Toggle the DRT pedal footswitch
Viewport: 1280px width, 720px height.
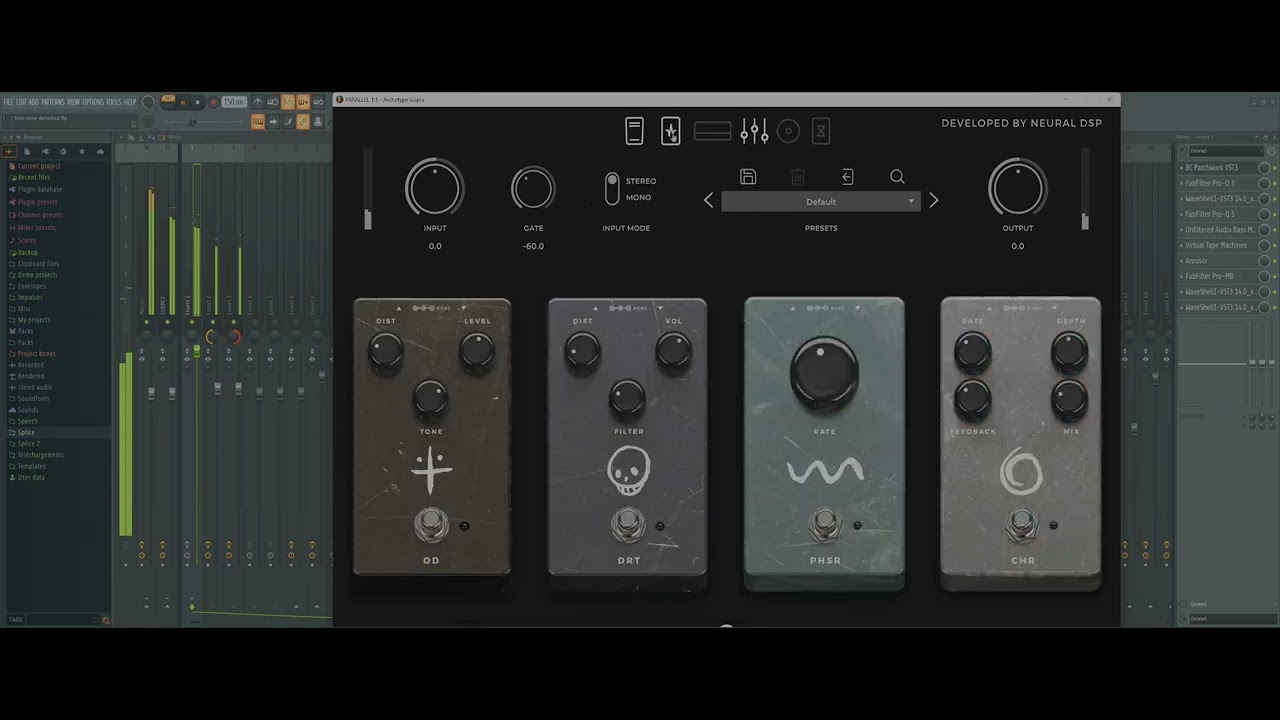[628, 524]
